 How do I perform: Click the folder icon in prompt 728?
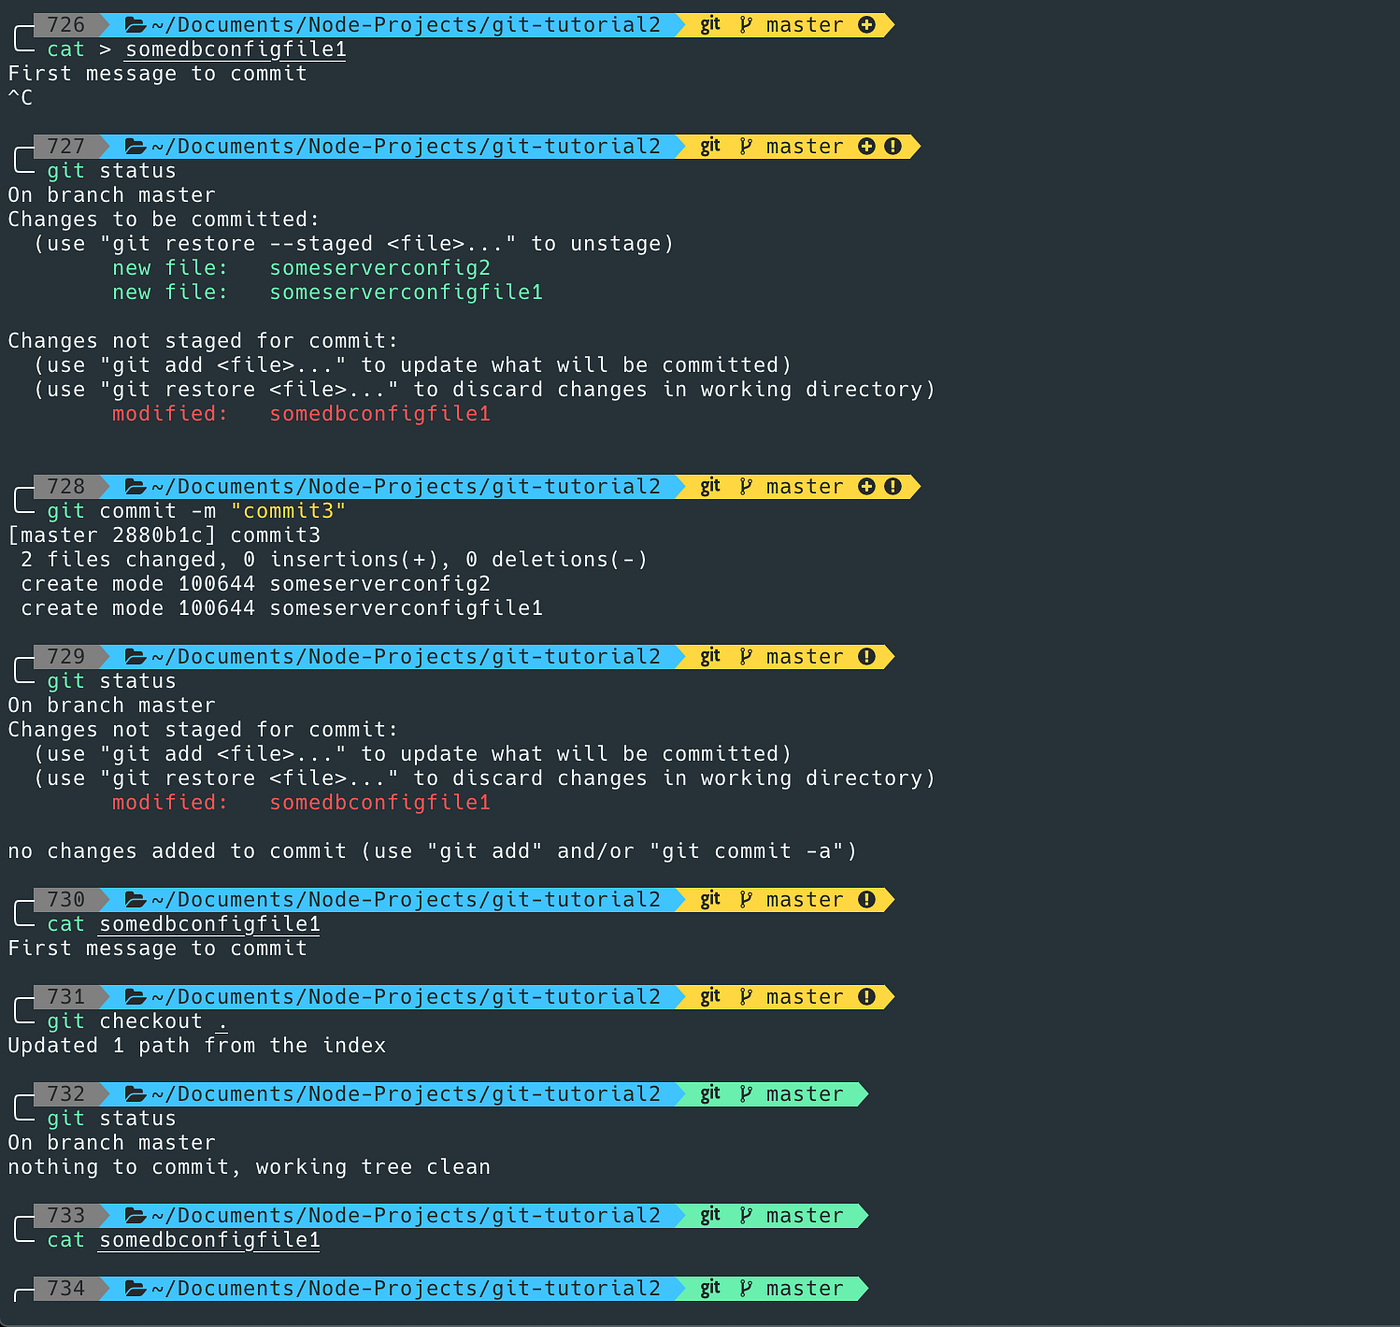(136, 487)
